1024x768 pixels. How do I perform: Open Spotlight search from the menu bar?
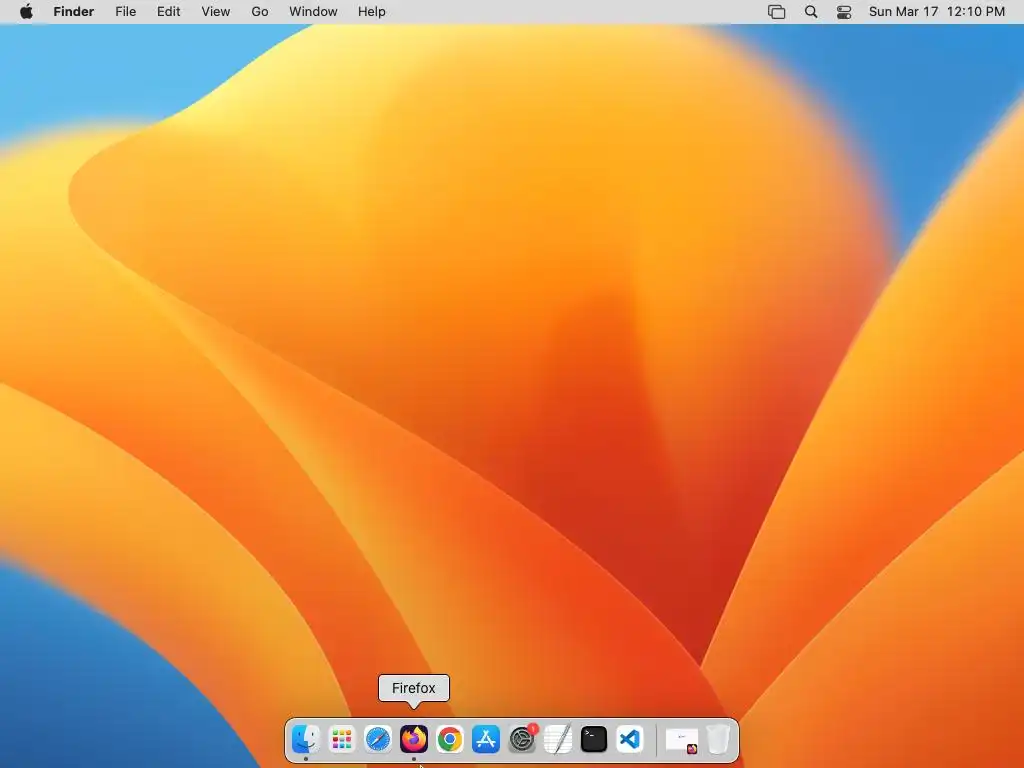(811, 12)
